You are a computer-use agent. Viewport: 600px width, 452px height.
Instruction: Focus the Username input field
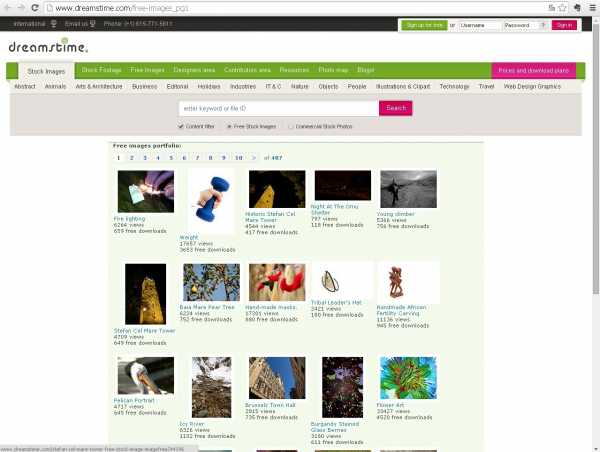[480, 25]
